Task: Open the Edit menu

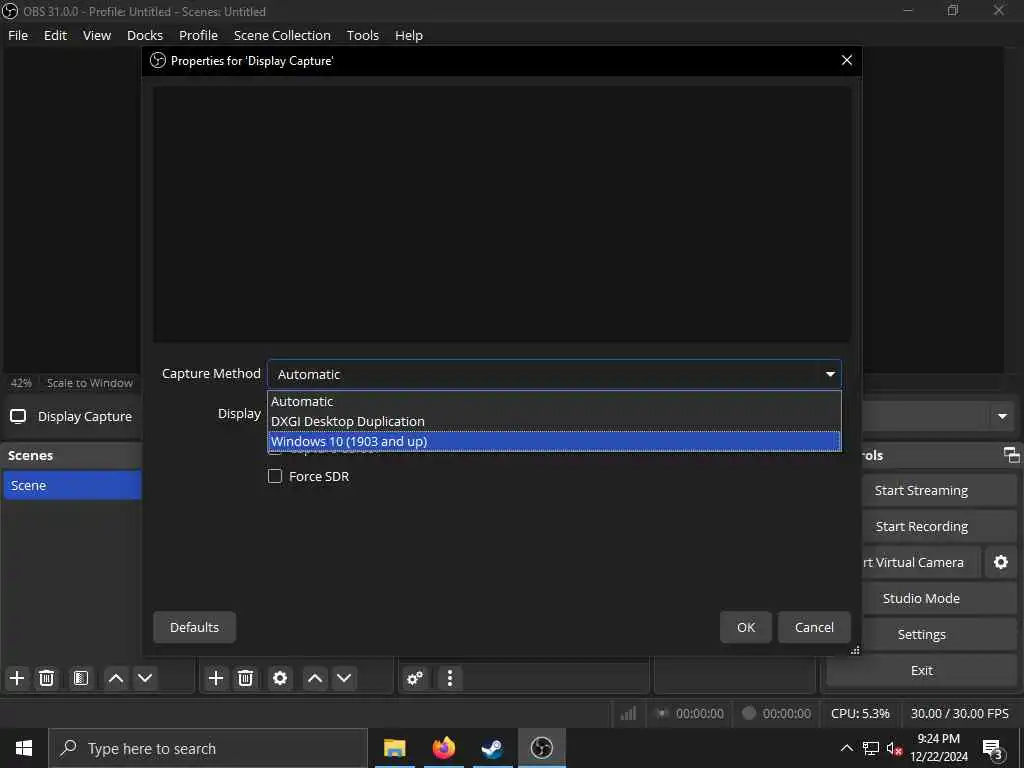Action: (x=56, y=35)
